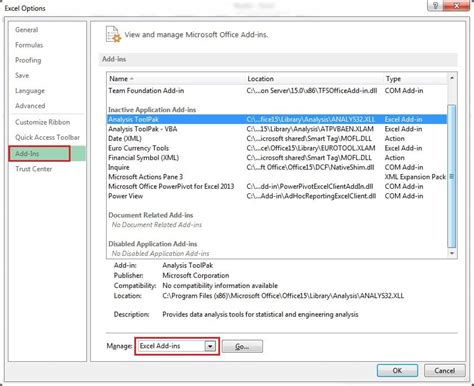The image size is (474, 386).
Task: Click the ANALYS32.XLL location path text
Action: click(x=283, y=296)
